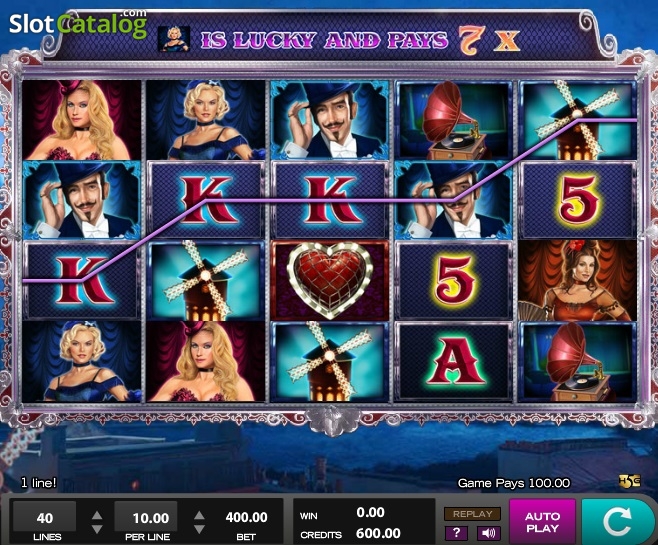Click the H5G logo badge
The width and height of the screenshot is (658, 545).
click(x=631, y=481)
